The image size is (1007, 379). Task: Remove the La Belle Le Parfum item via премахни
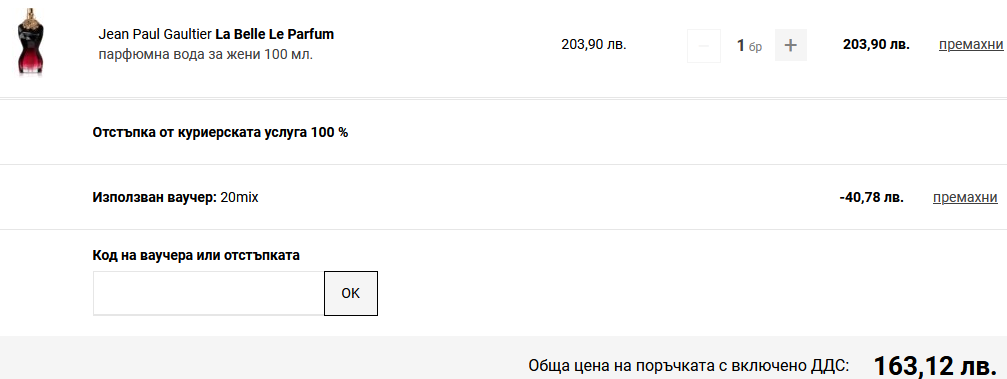[x=970, y=44]
